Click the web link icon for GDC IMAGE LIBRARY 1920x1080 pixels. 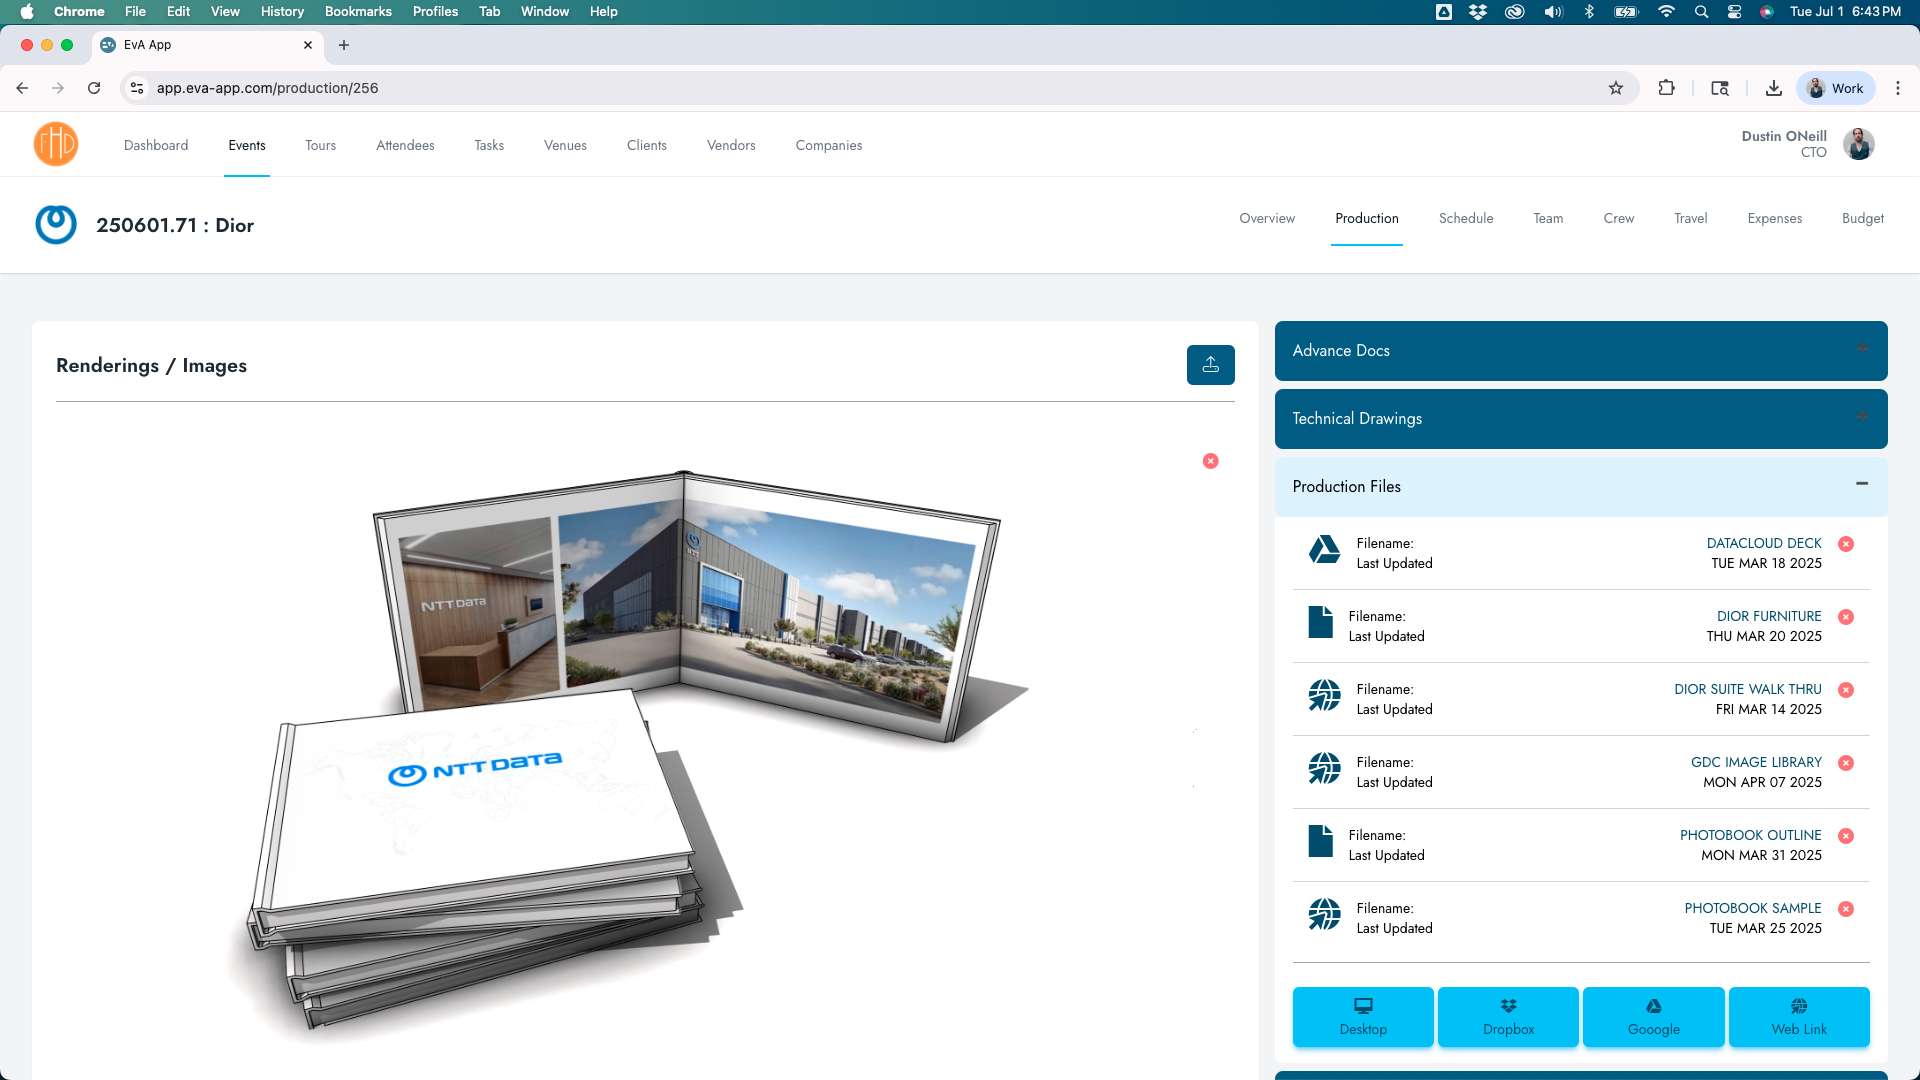click(x=1324, y=768)
